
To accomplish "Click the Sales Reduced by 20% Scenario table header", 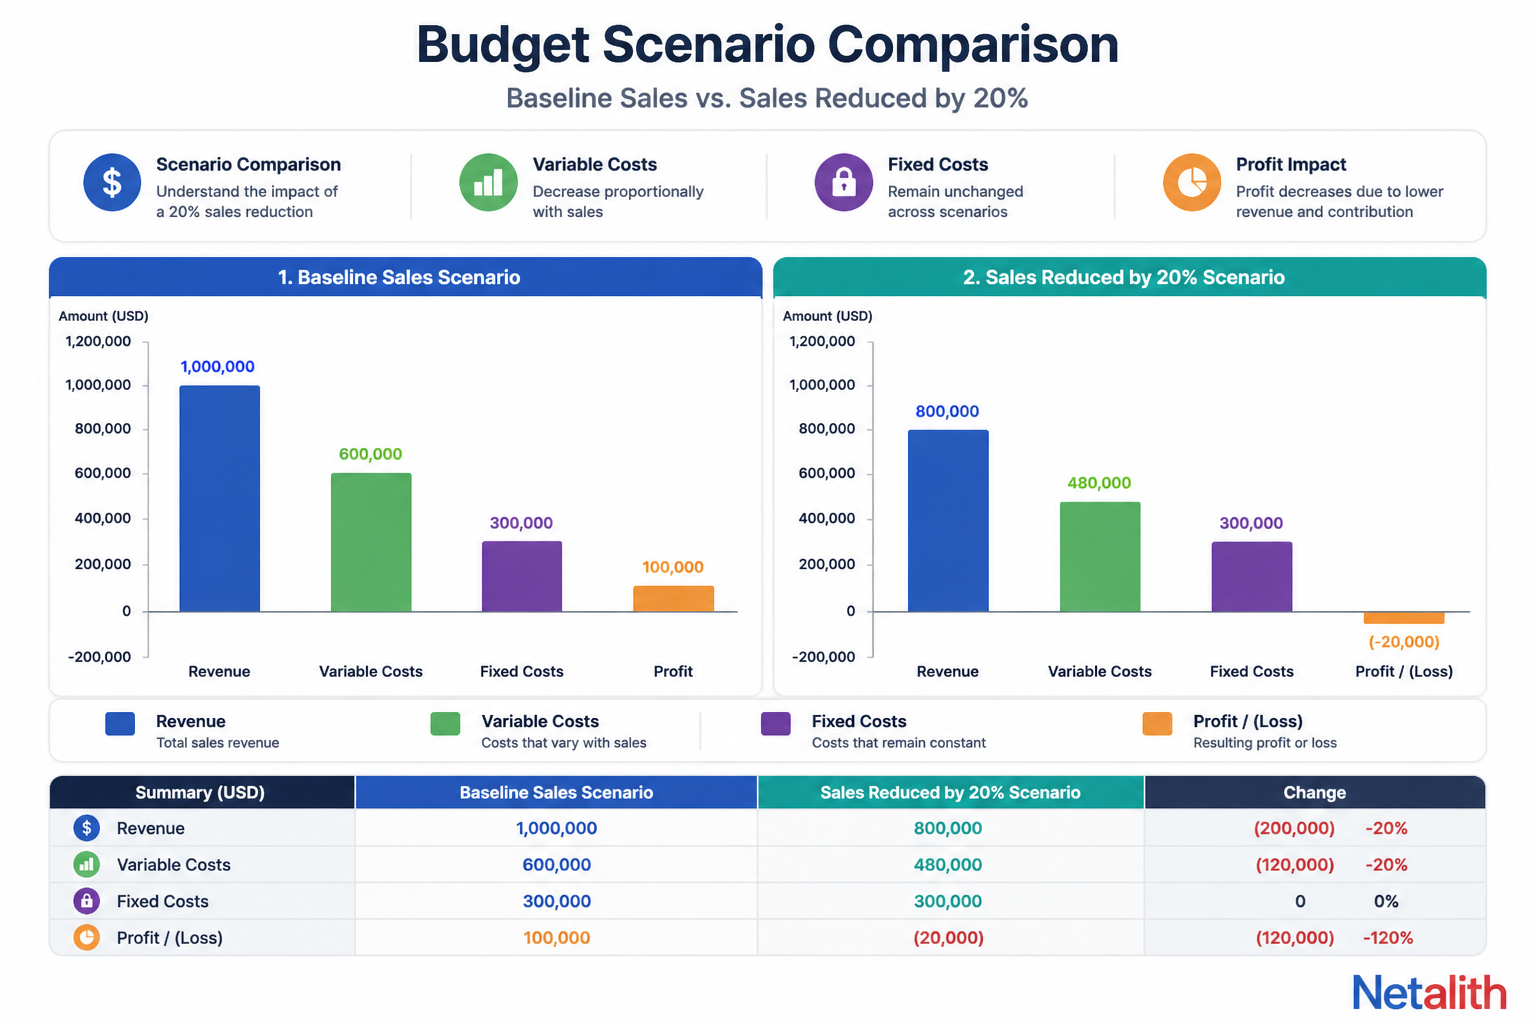I will 951,792.
